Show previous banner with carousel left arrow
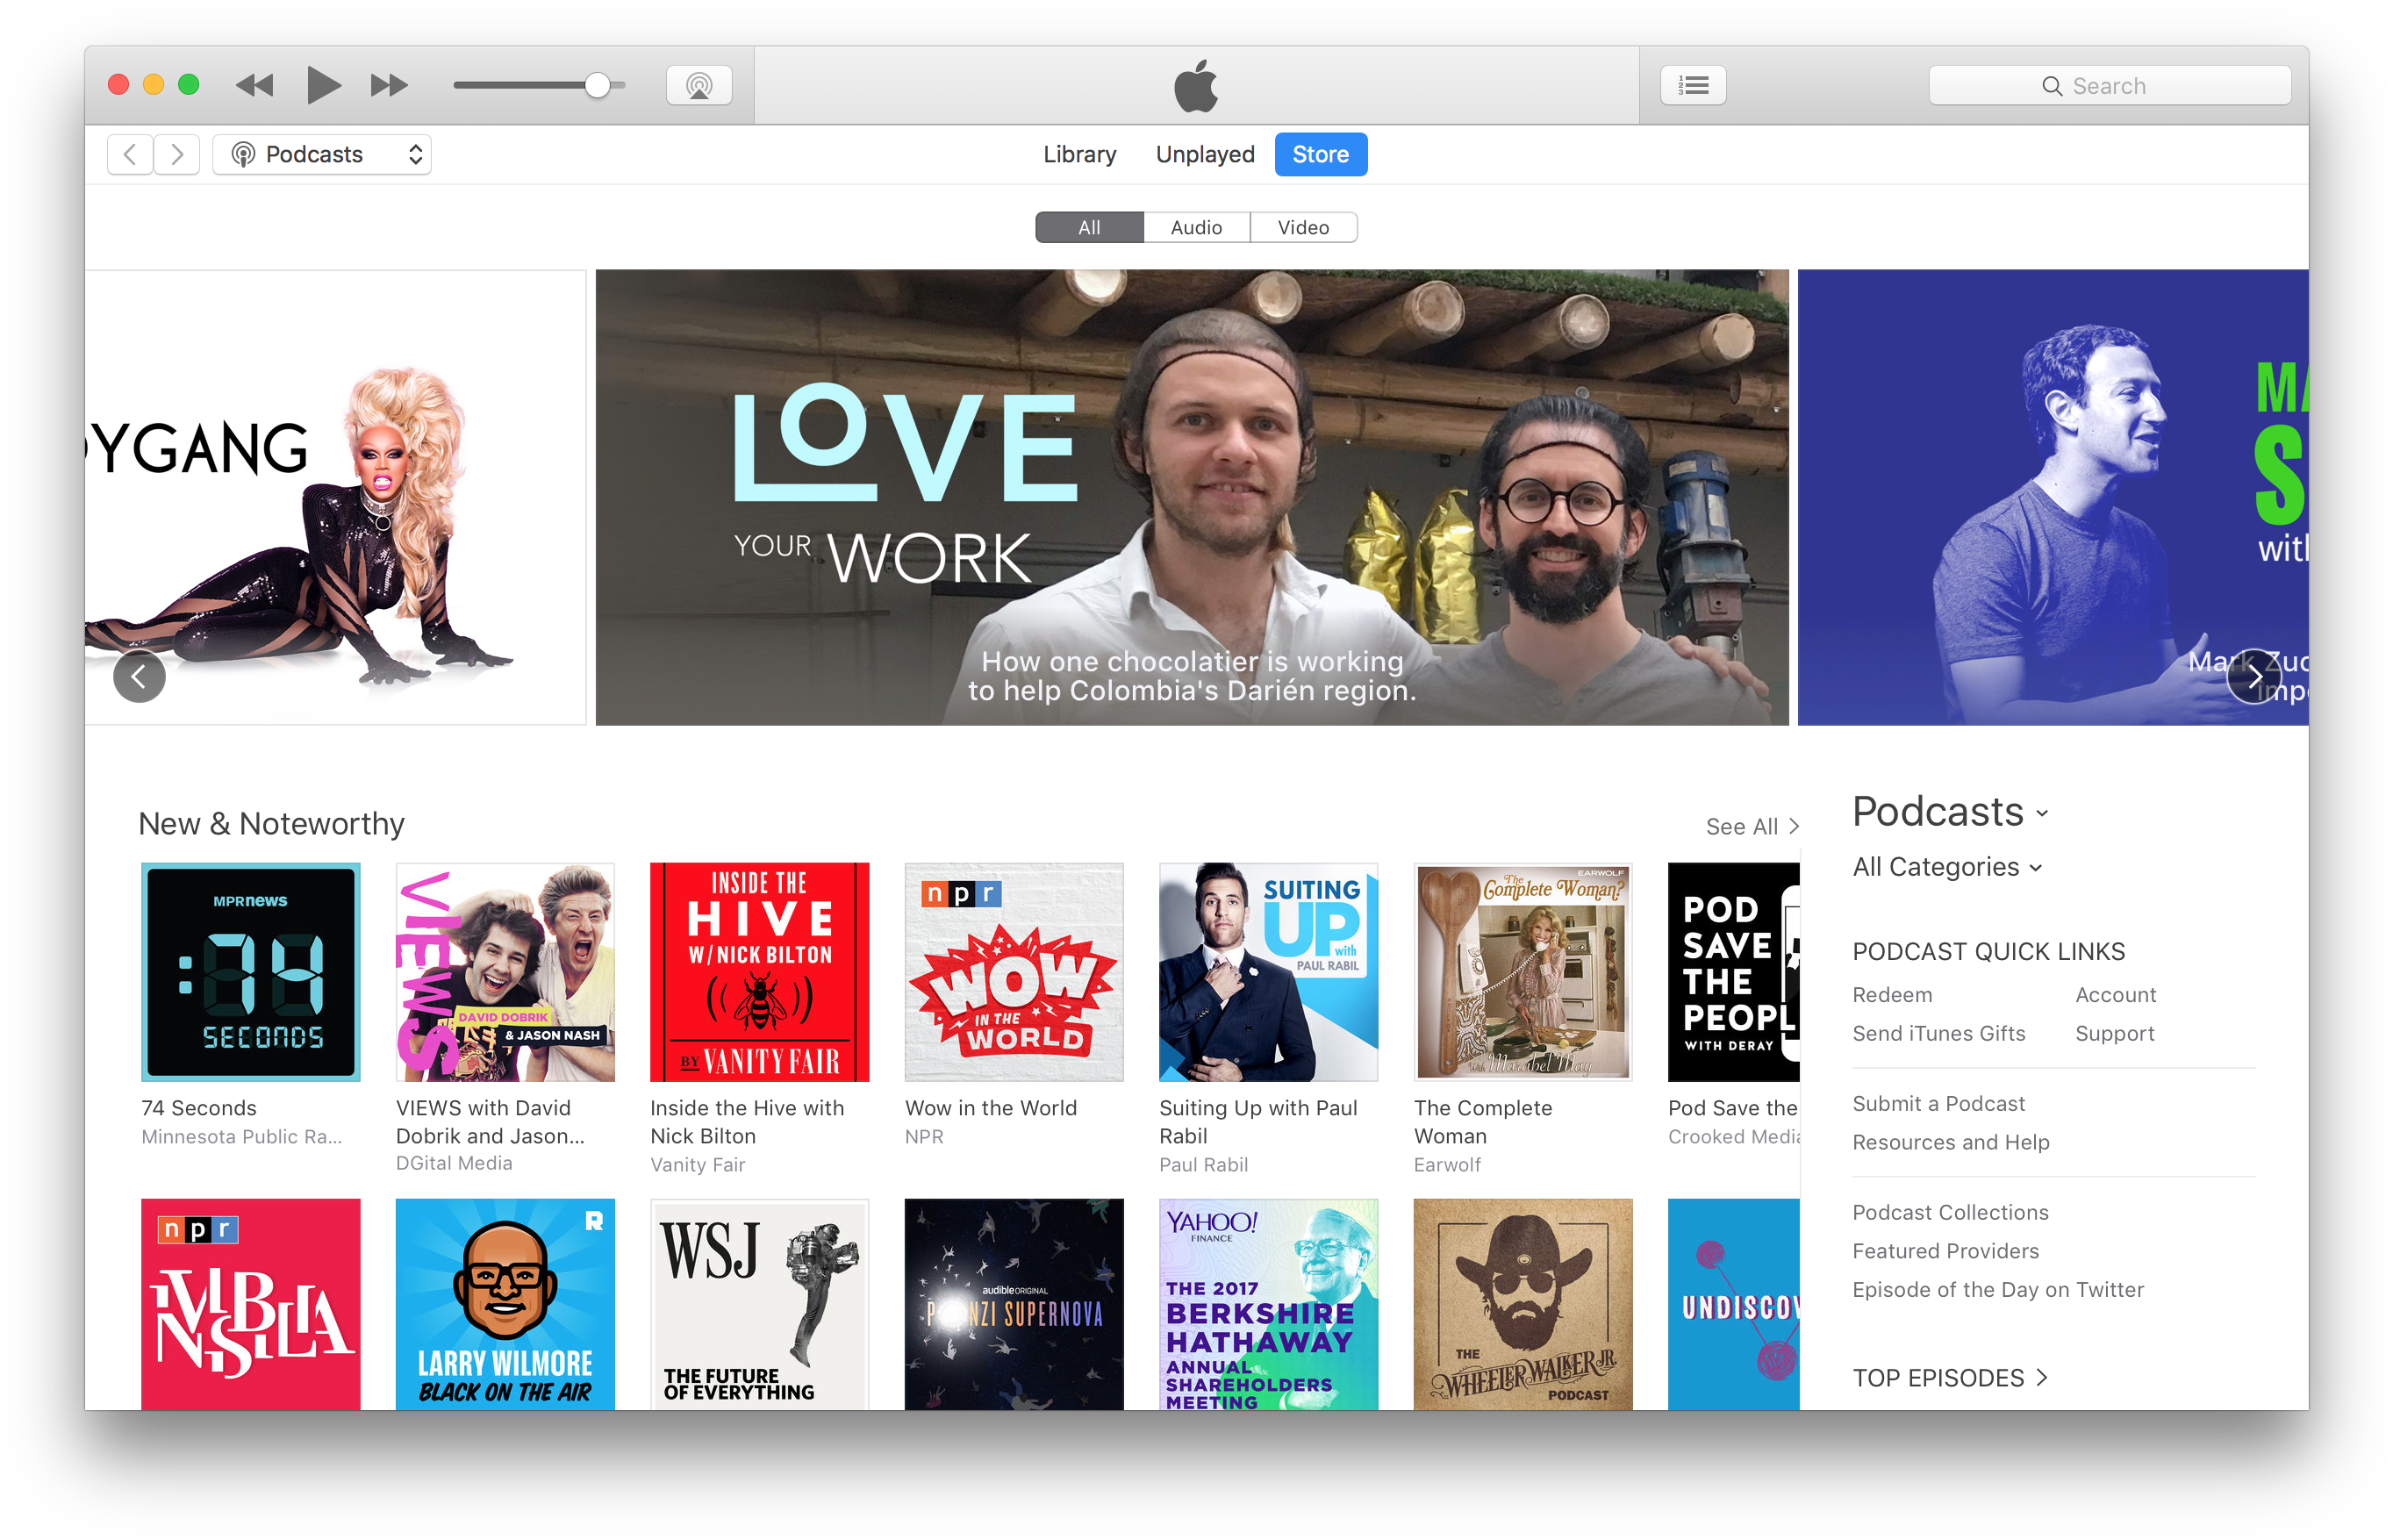Screen dimensions: 2393x1540 tap(139, 677)
